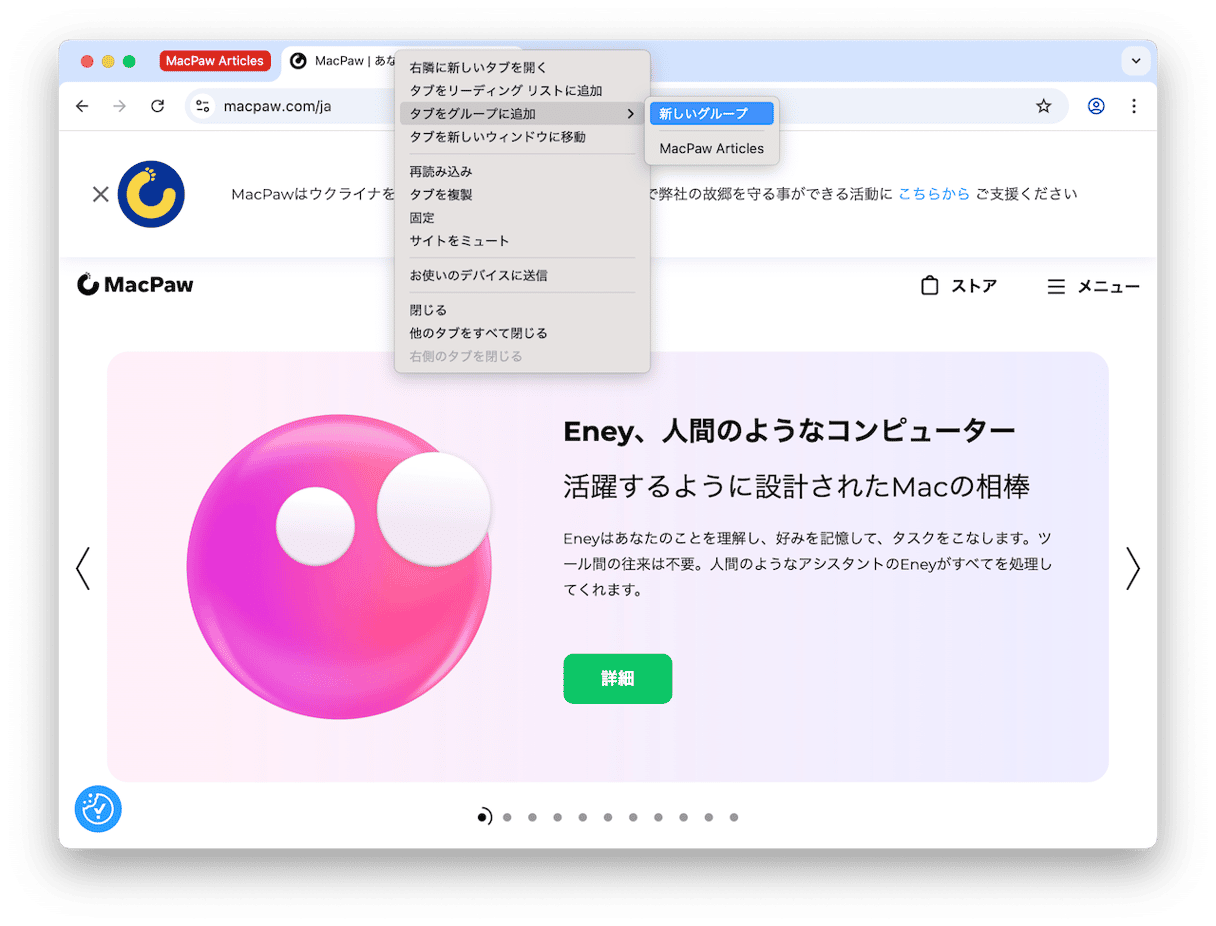Click the green 詳細 button

[618, 679]
